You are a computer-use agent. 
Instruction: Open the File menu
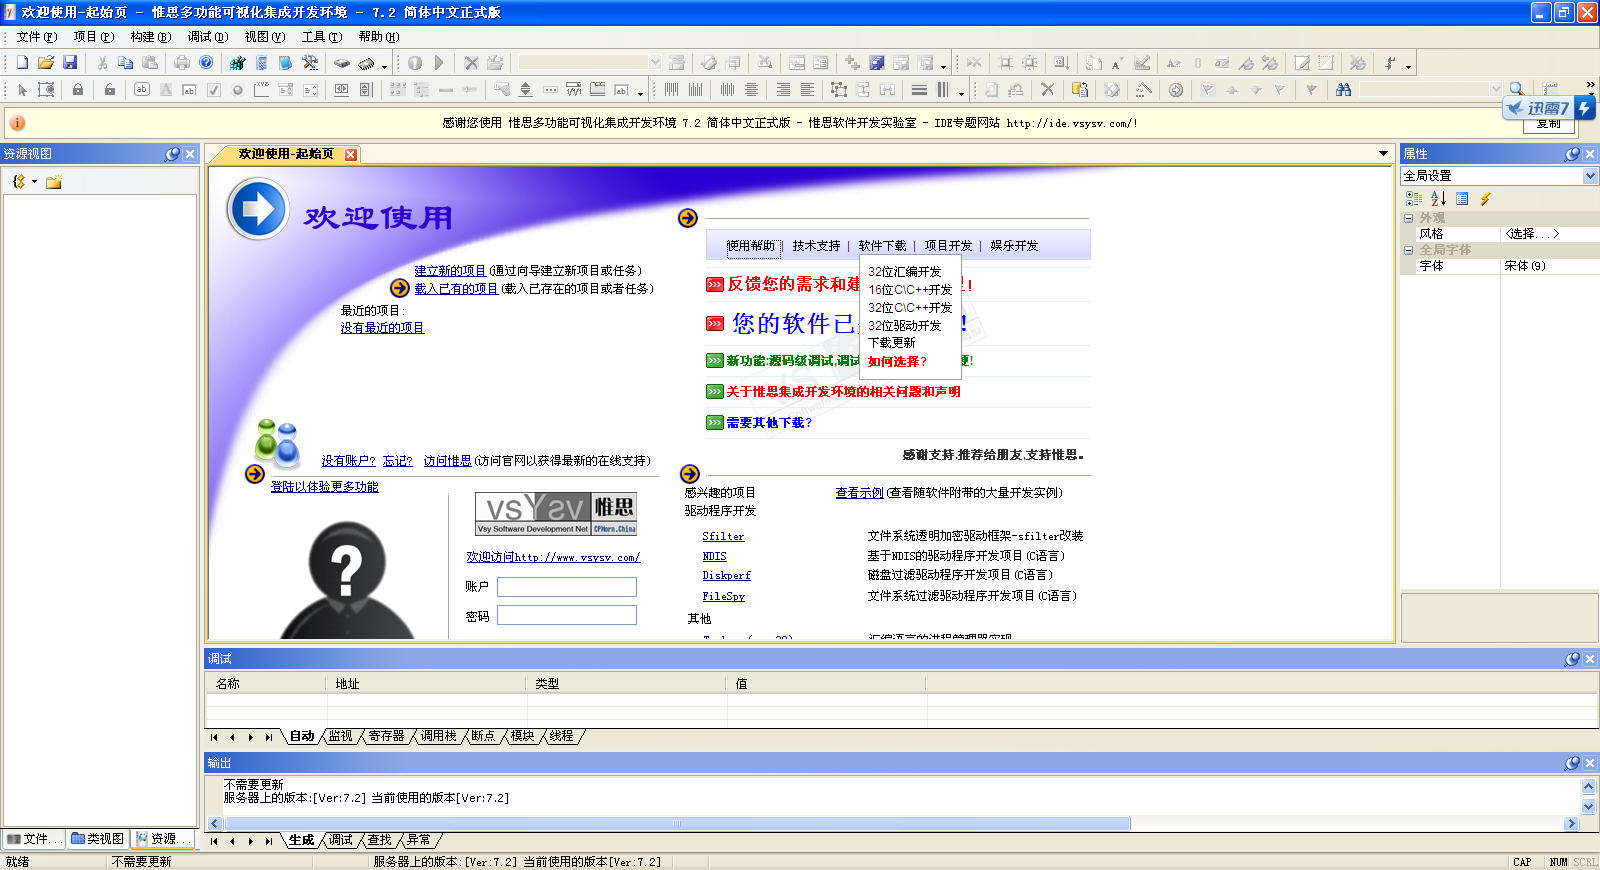[36, 37]
